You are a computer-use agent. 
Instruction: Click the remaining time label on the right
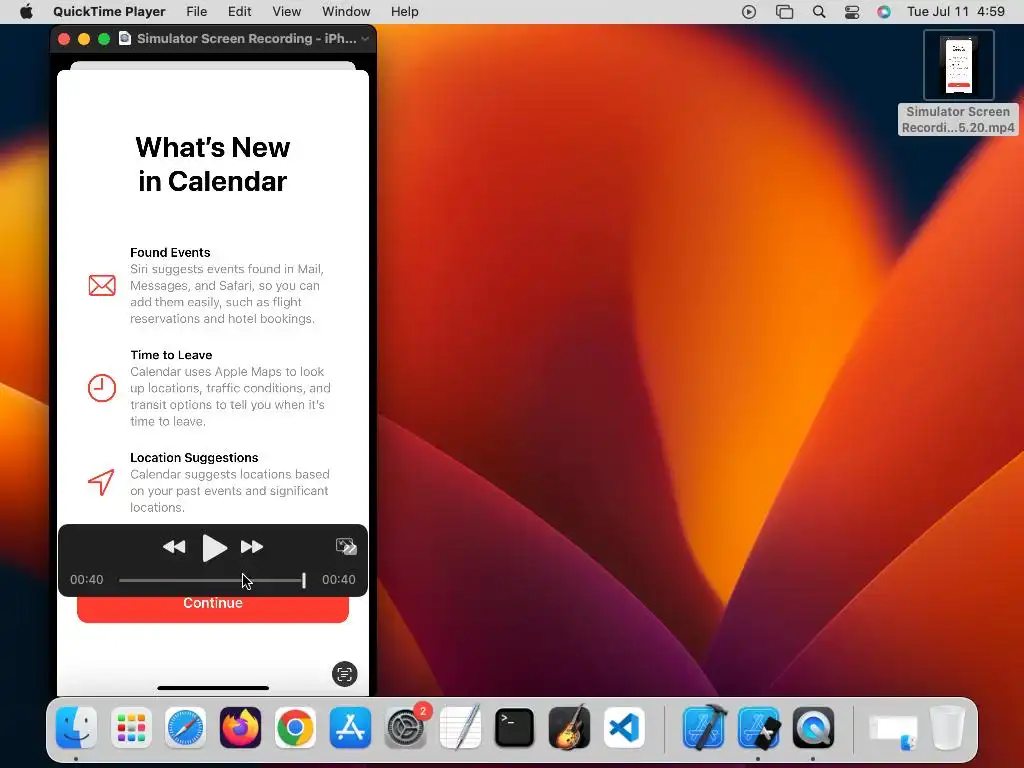pyautogui.click(x=338, y=580)
